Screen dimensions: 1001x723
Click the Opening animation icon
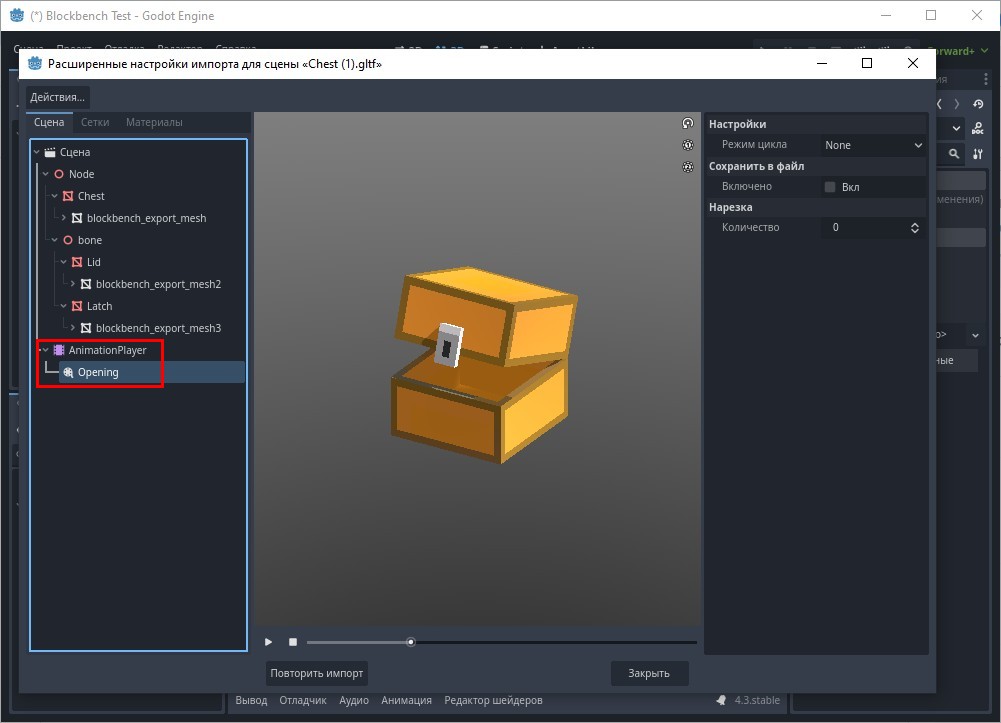click(x=68, y=372)
